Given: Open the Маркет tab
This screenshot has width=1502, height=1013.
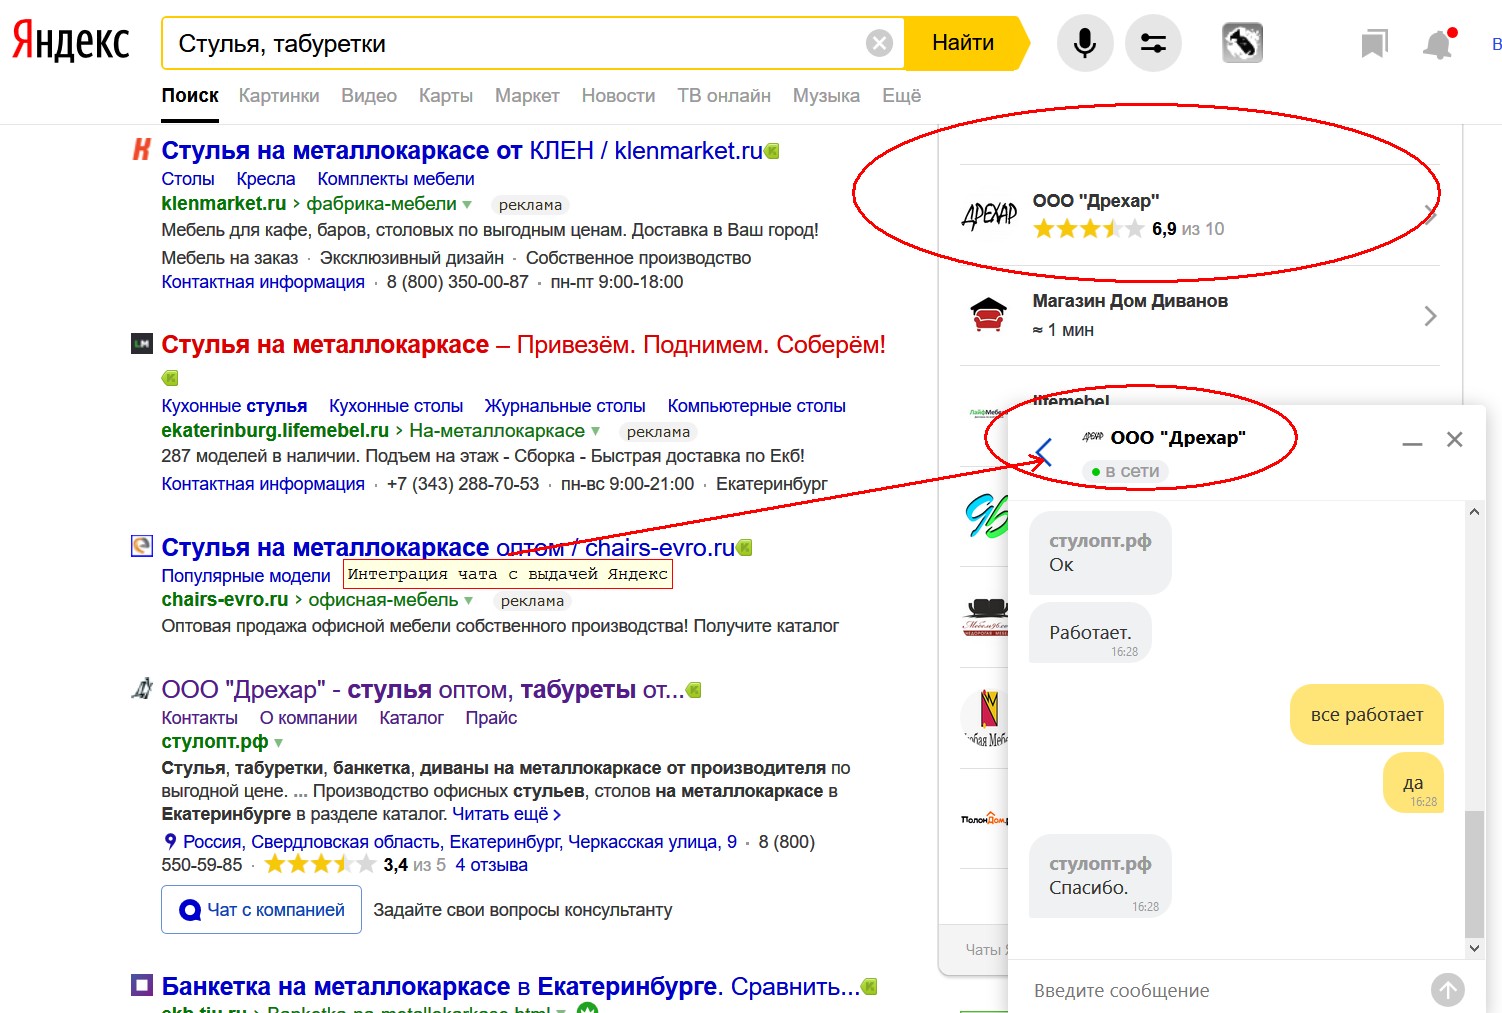Looking at the screenshot, I should [527, 96].
